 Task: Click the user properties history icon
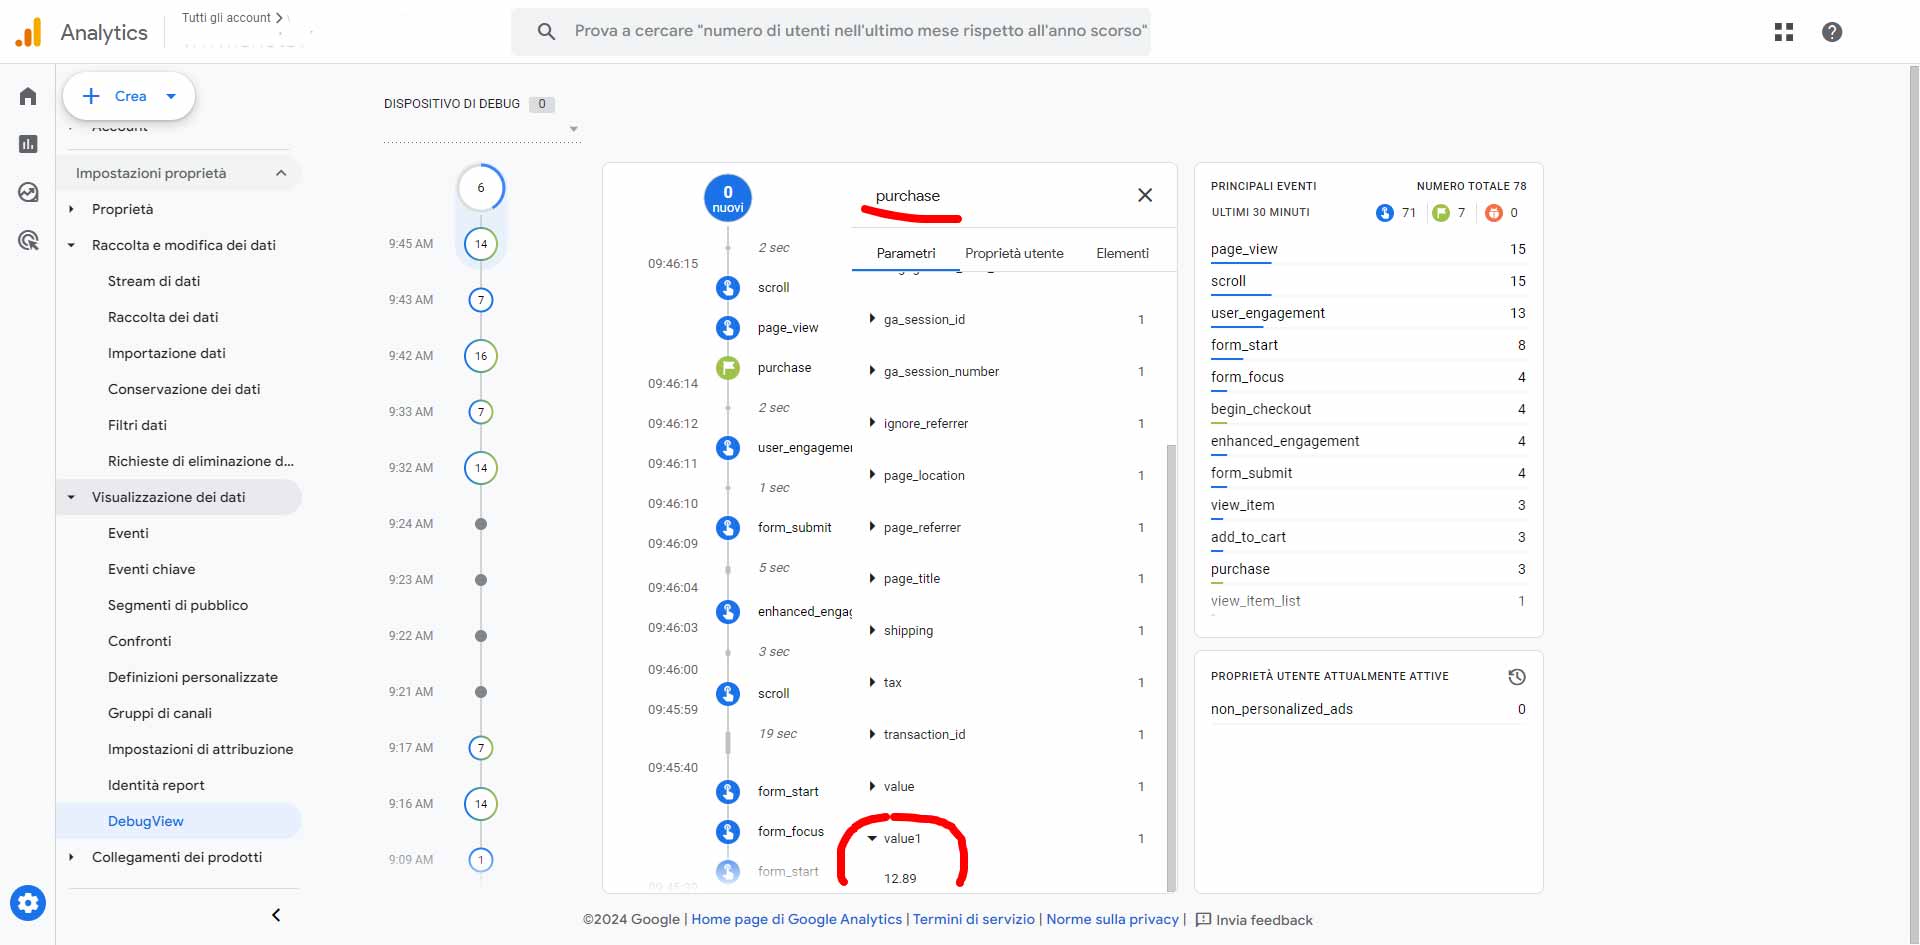pyautogui.click(x=1516, y=677)
